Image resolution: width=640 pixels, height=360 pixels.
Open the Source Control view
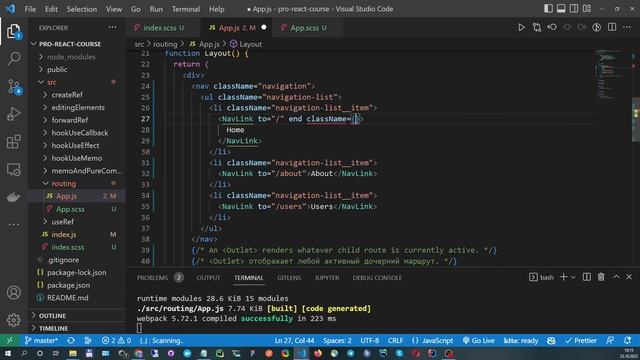pyautogui.click(x=13, y=86)
